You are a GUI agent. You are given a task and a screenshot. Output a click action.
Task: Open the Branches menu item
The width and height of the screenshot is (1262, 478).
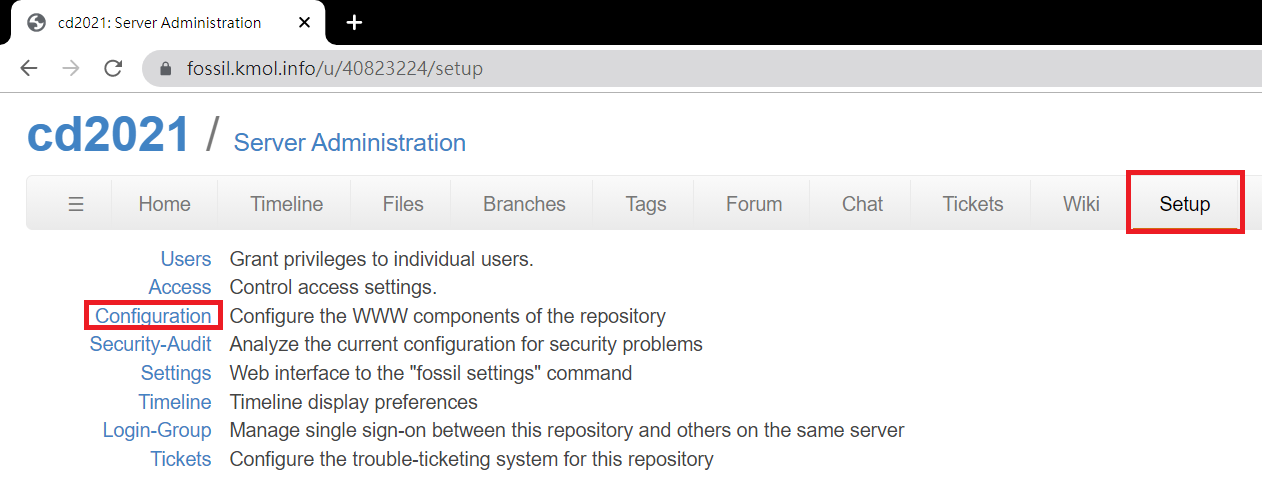coord(524,204)
